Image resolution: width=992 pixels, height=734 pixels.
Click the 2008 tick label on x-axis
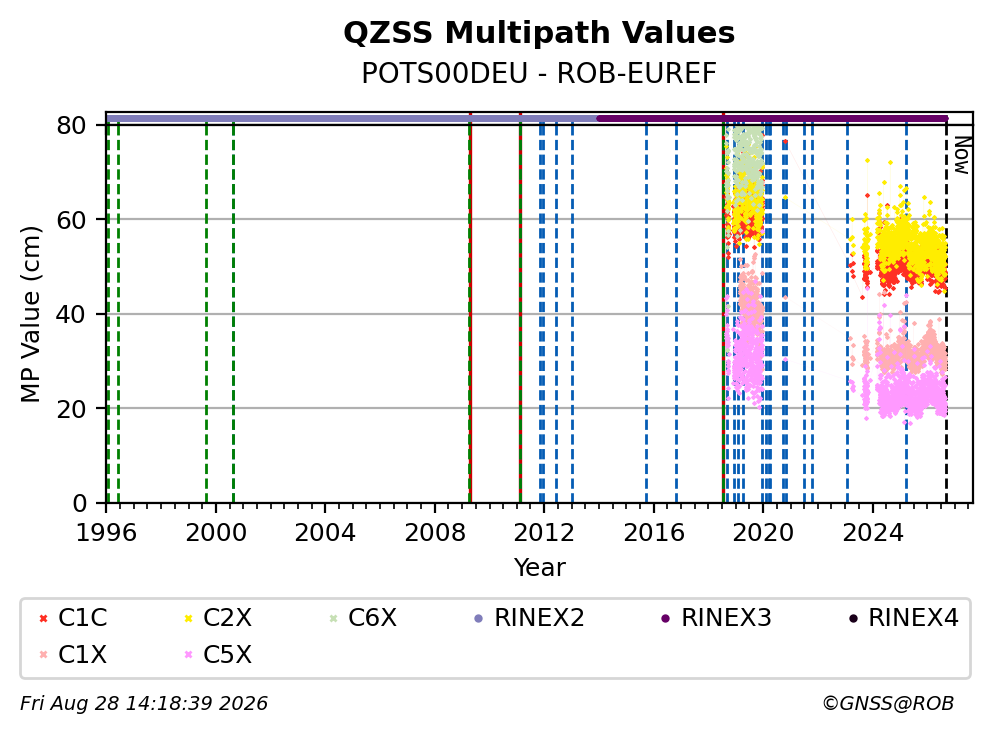click(x=435, y=533)
